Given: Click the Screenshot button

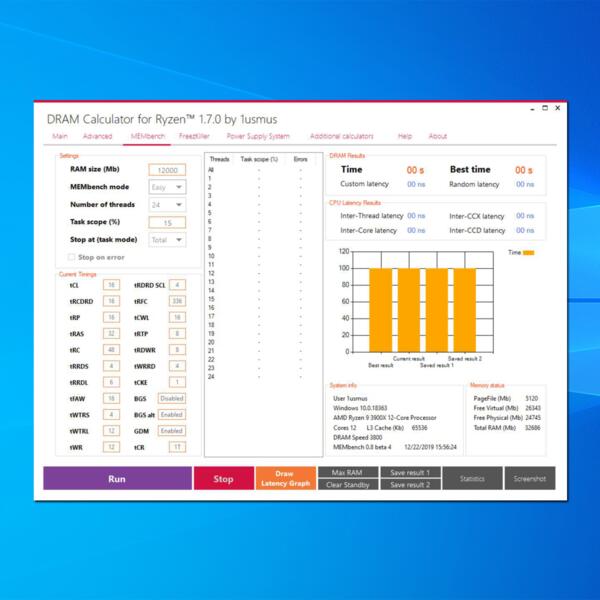Looking at the screenshot, I should coord(530,478).
